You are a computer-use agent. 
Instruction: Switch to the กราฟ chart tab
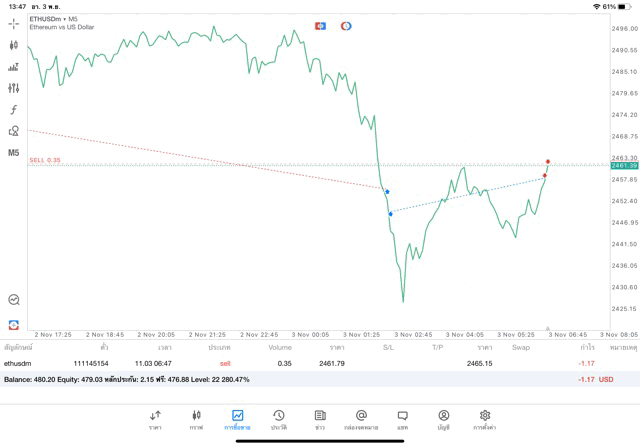tap(196, 419)
